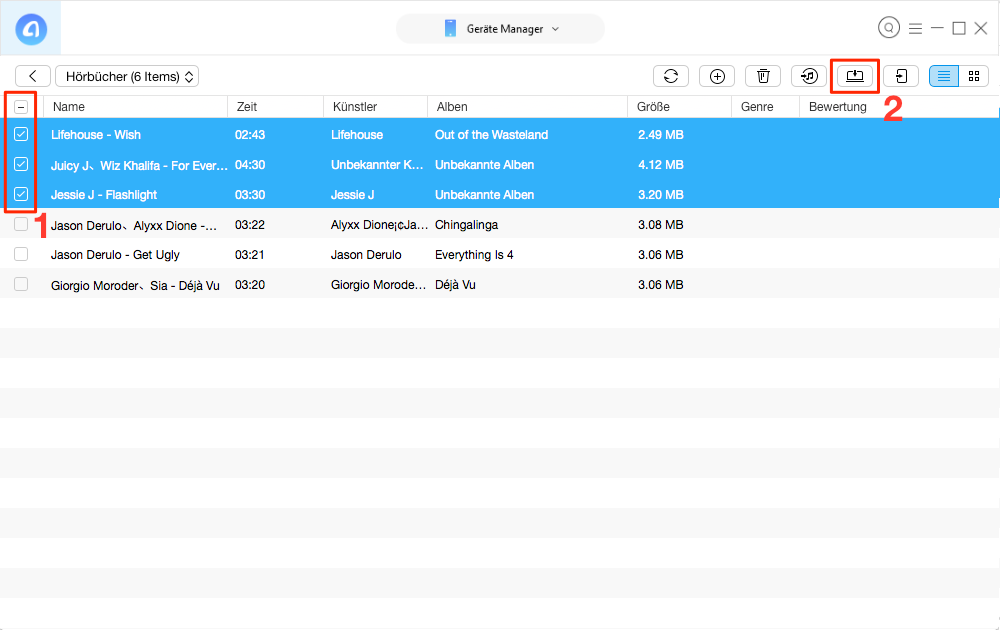Open the Geräte Manager dropdown
Screen dimensions: 1000x630
point(501,29)
